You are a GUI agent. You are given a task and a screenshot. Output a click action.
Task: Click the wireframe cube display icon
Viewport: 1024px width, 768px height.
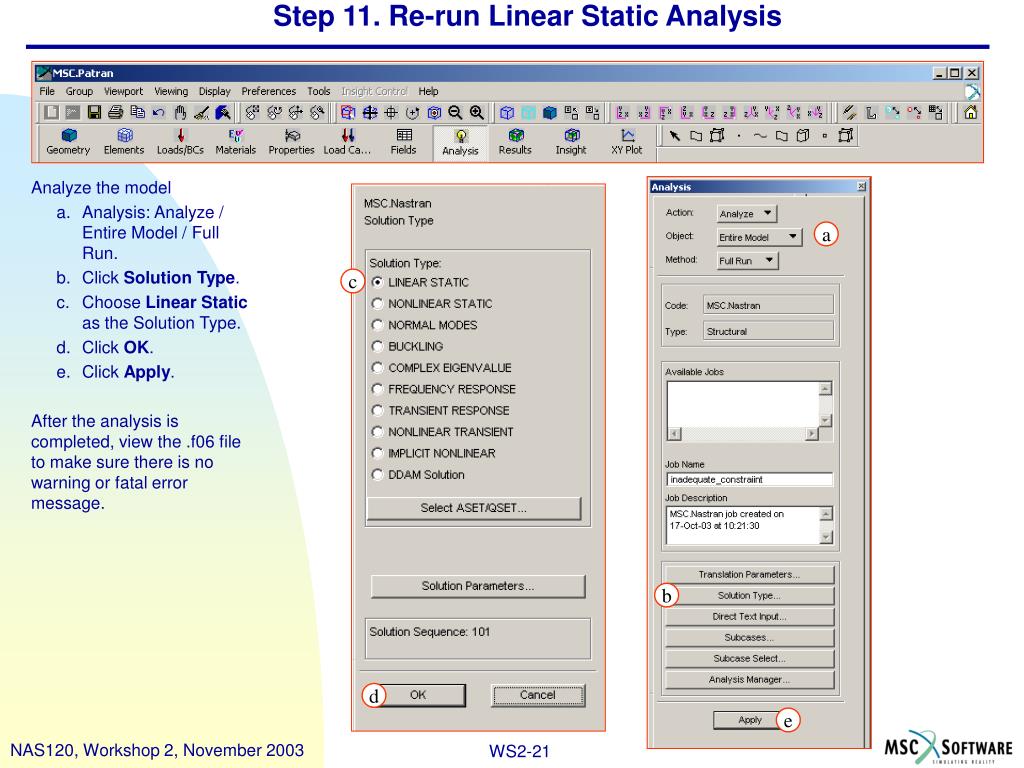pos(507,112)
